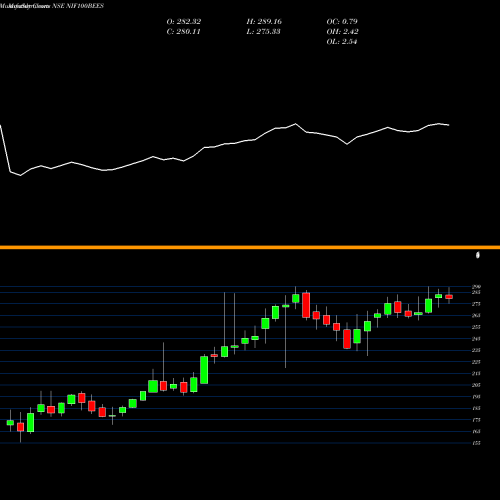Click the last red candlestick on the chart
500x500 pixels.
pos(449,297)
